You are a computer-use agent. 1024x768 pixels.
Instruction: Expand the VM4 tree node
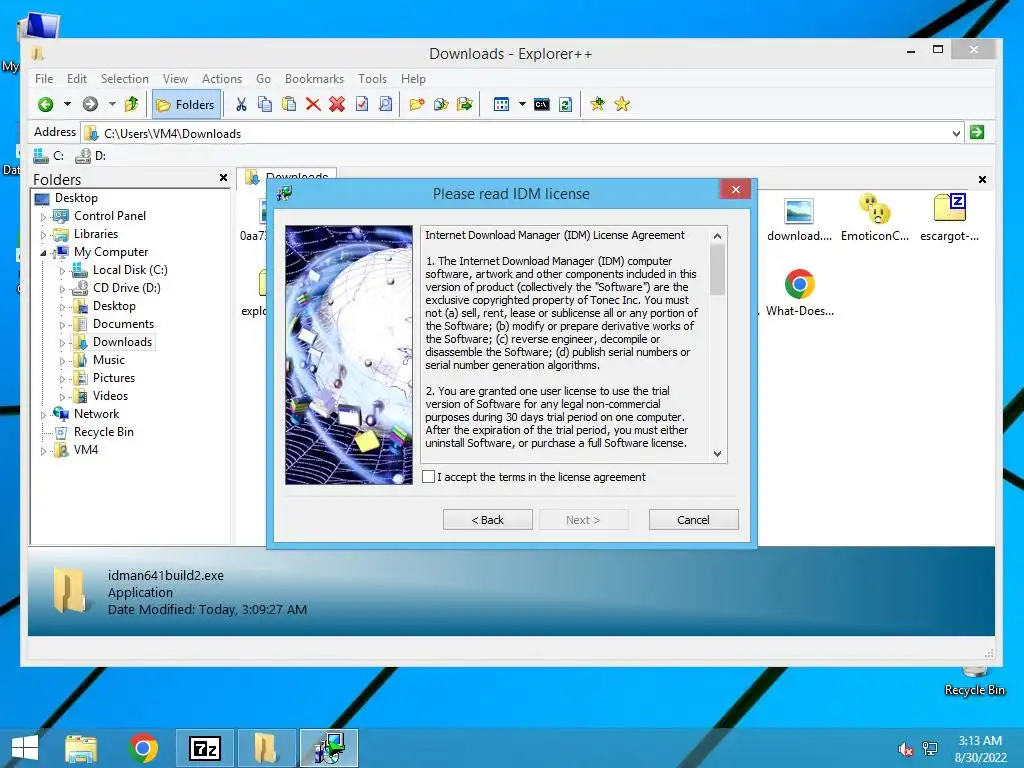(x=44, y=451)
